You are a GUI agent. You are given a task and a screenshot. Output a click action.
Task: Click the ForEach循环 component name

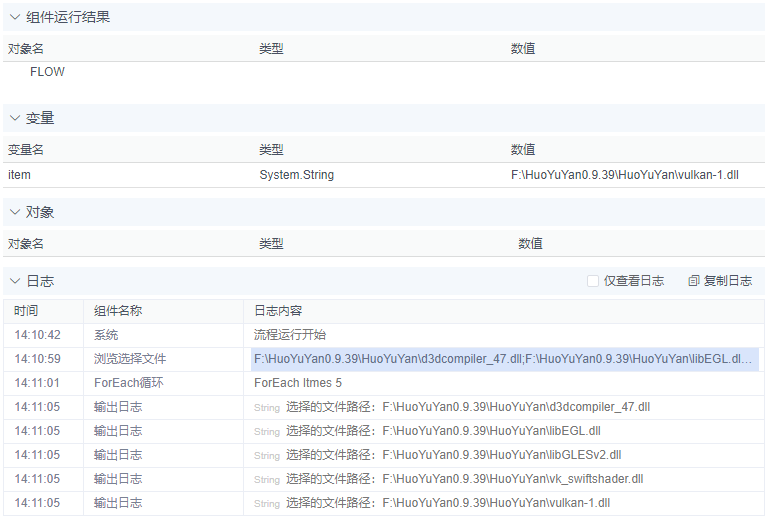coord(128,383)
